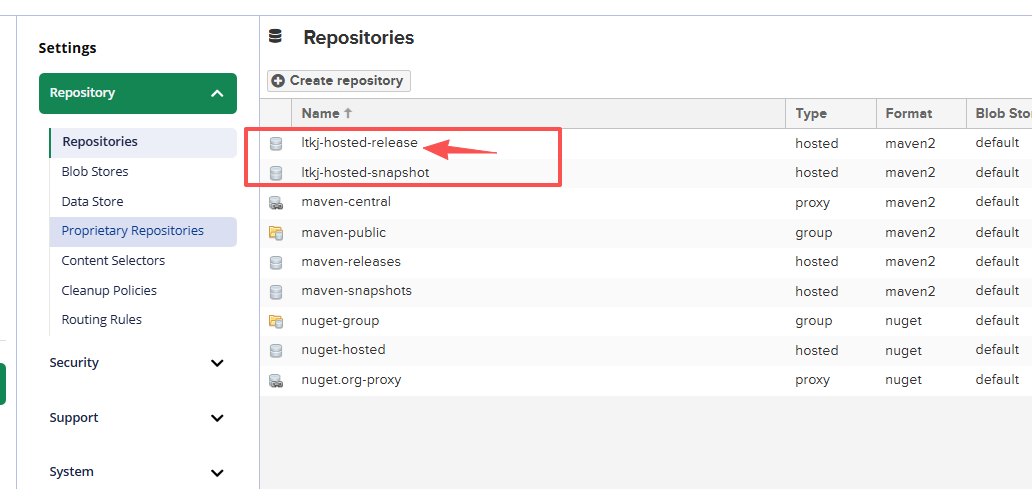Open the maven-snapshots repository
This screenshot has width=1032, height=489.
(x=357, y=290)
